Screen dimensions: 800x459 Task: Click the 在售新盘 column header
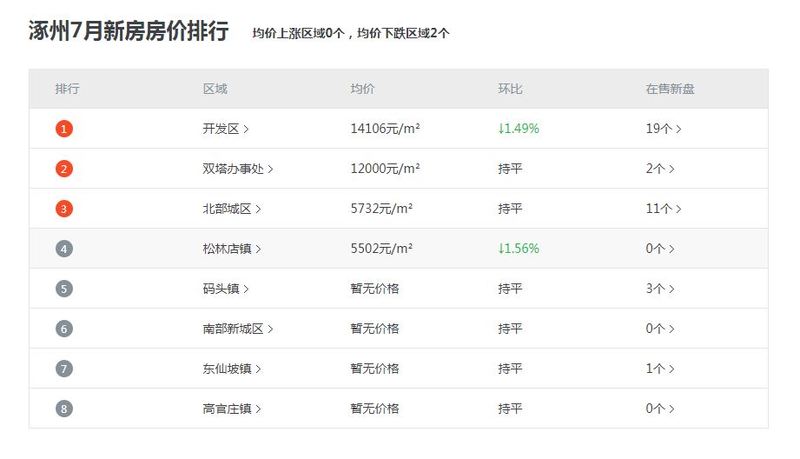click(670, 89)
